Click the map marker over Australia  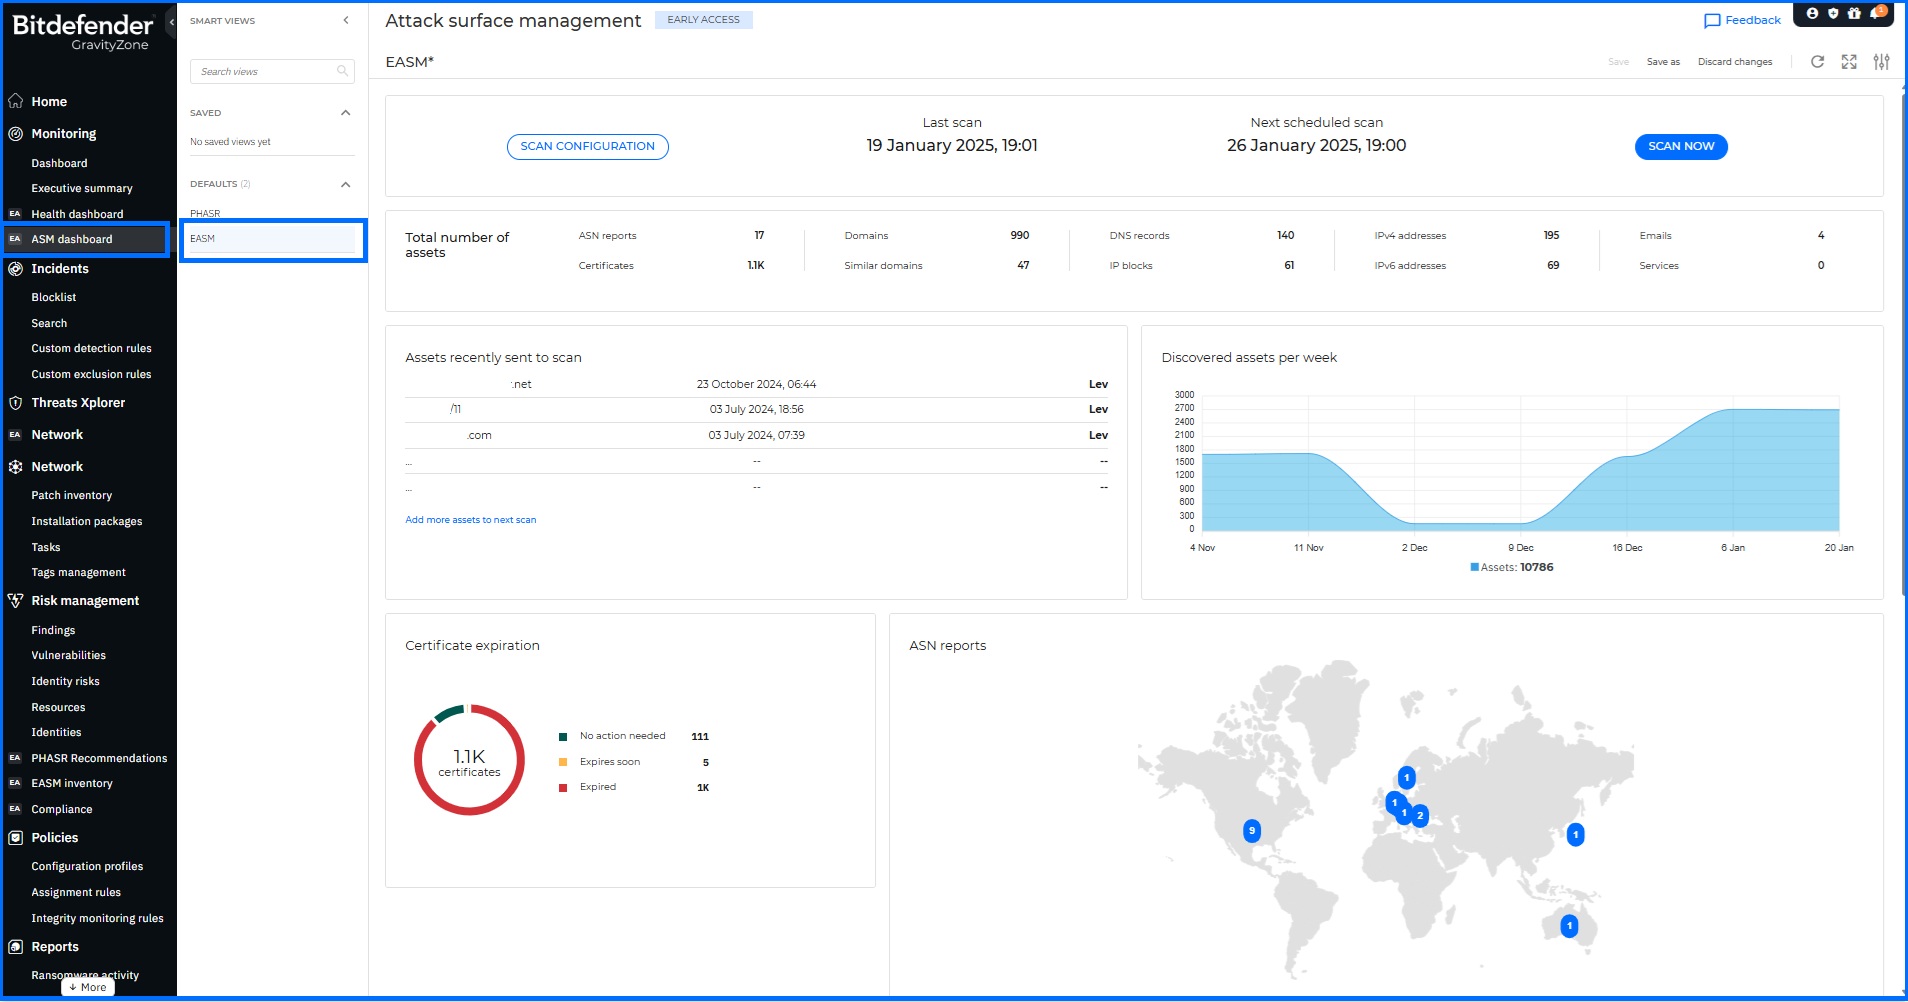[x=1569, y=926]
